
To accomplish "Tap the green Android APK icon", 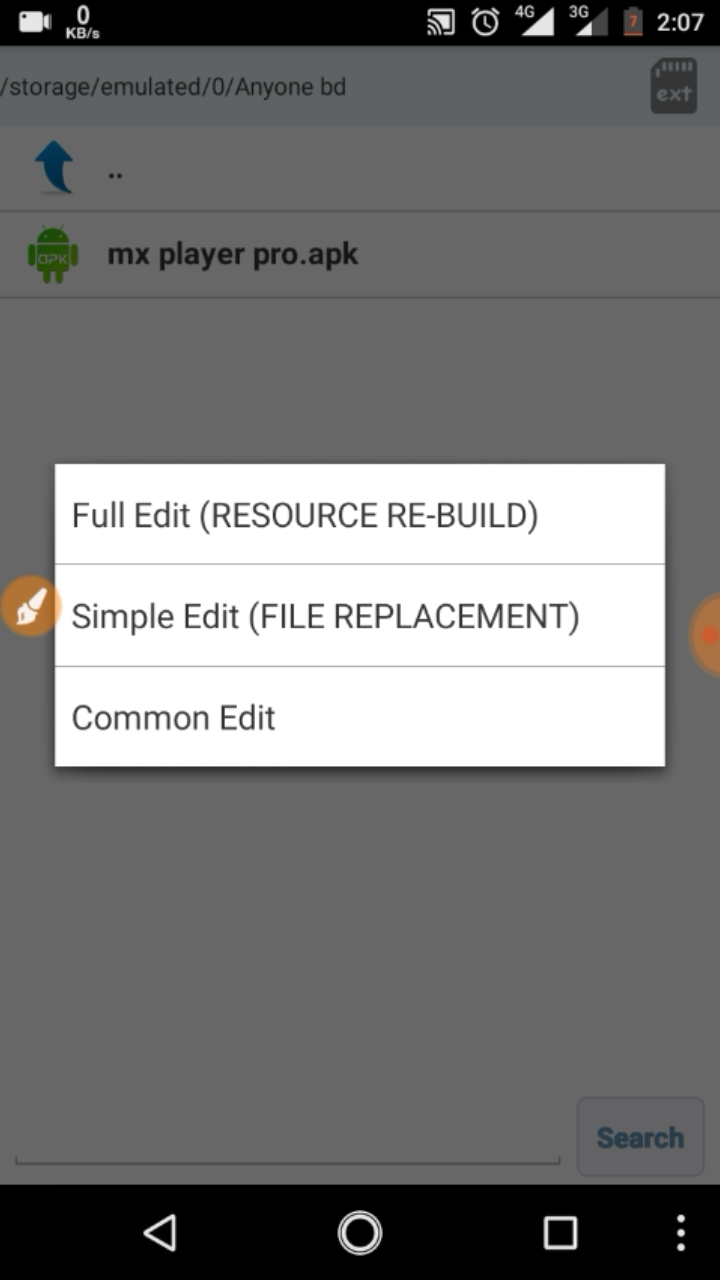I will [x=53, y=254].
